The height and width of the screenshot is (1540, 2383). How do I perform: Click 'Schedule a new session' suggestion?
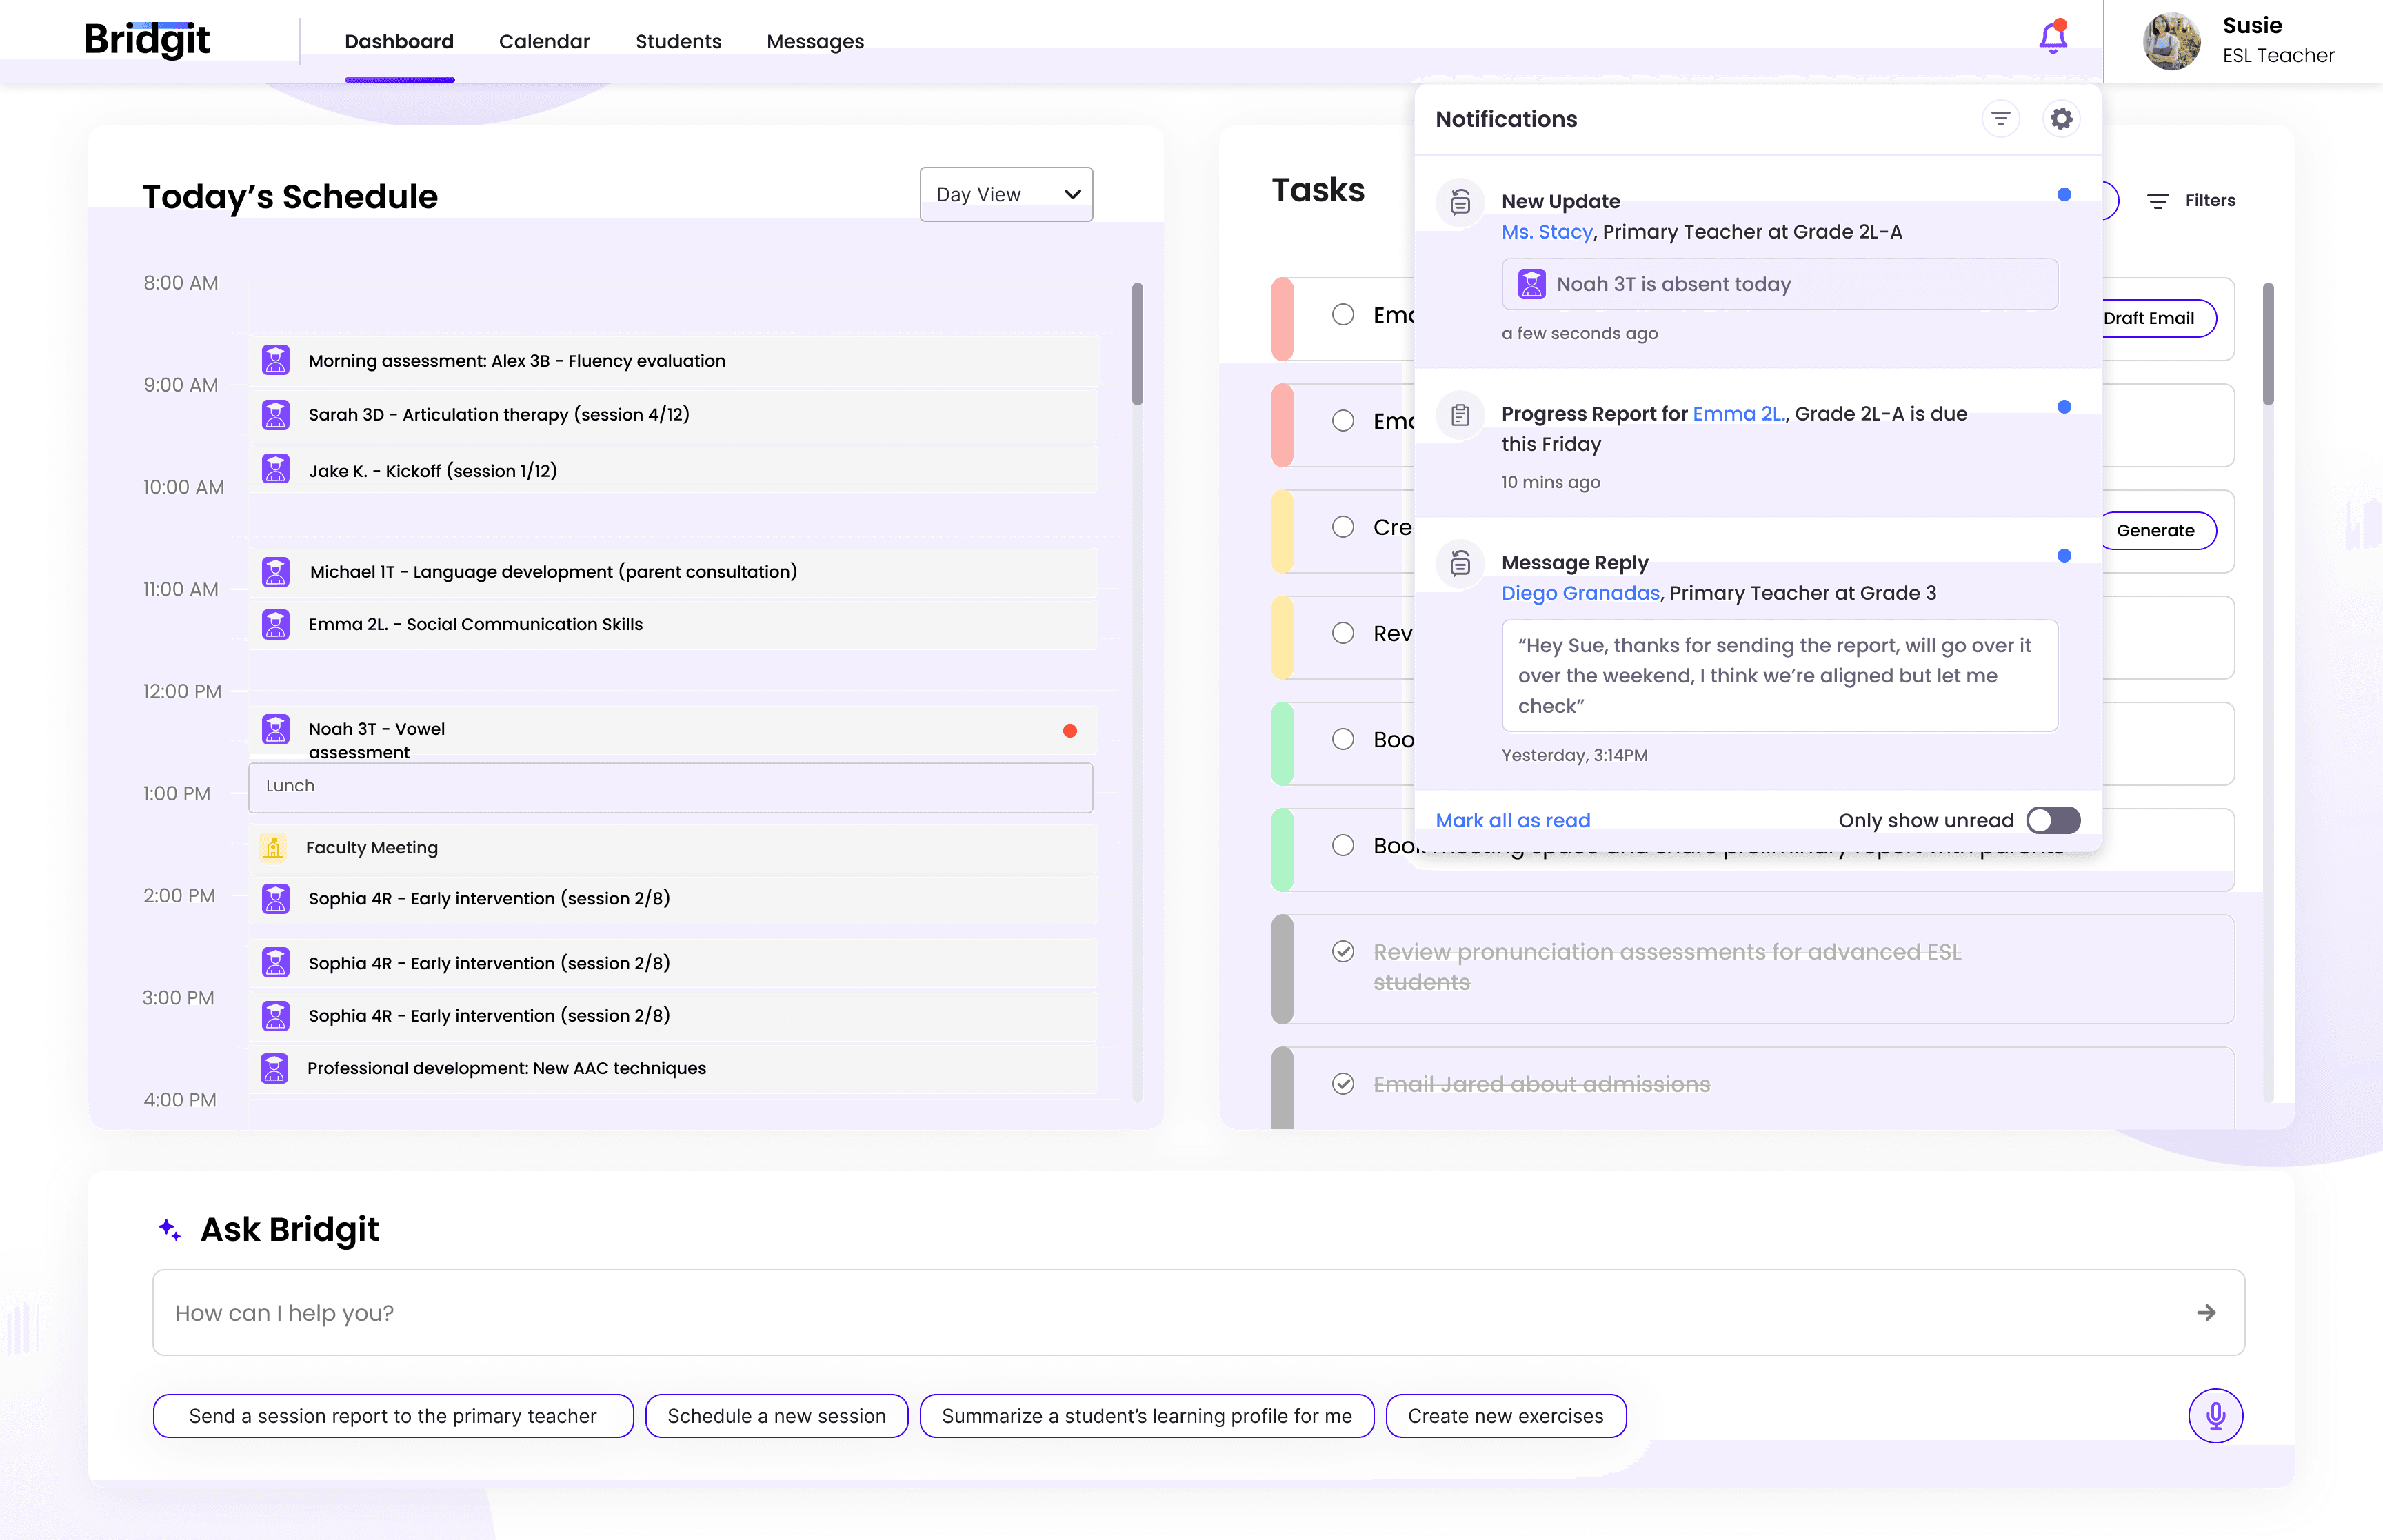[776, 1416]
